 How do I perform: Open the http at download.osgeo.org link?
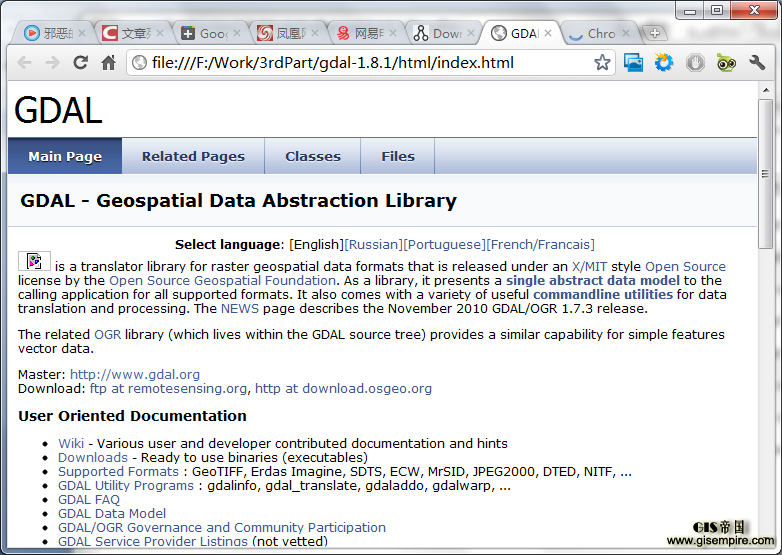click(343, 388)
